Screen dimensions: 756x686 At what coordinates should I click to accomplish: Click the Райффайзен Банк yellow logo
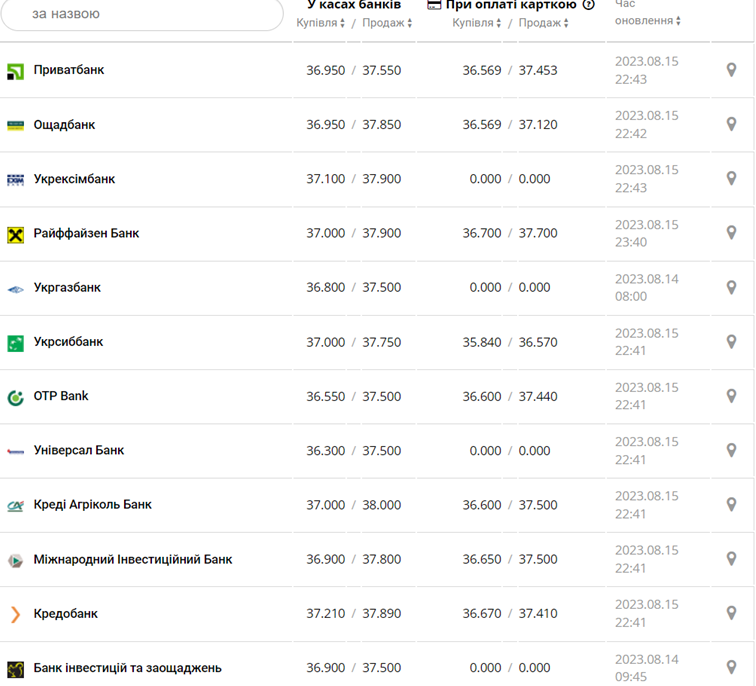pyautogui.click(x=15, y=234)
